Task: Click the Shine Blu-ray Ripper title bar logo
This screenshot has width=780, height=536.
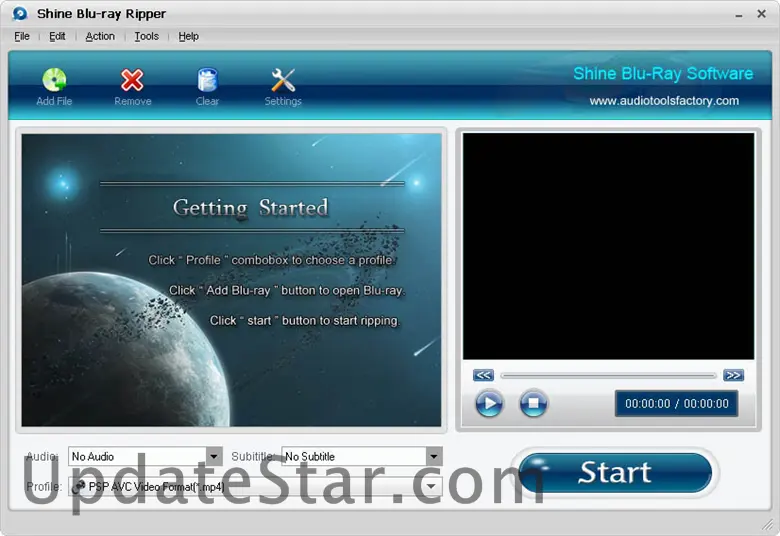Action: 20,13
